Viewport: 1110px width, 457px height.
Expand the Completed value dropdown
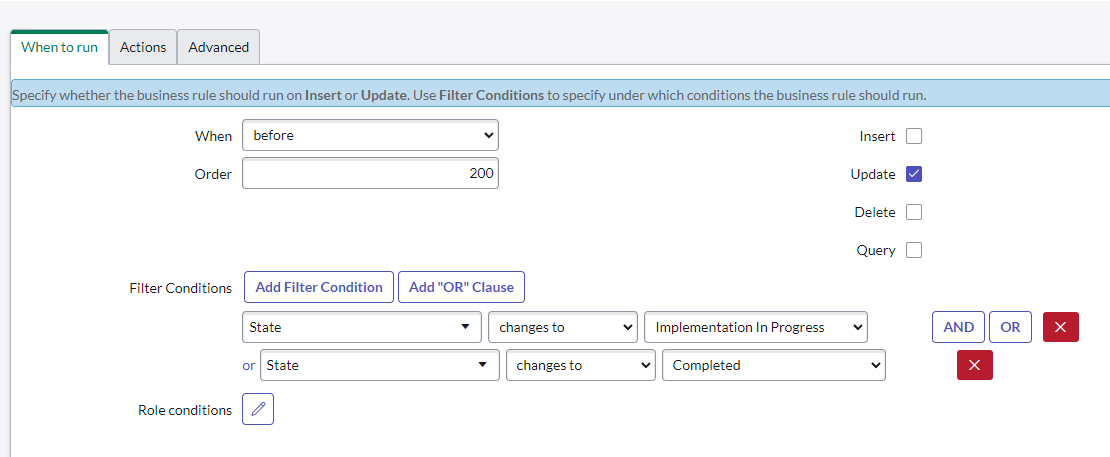pyautogui.click(x=774, y=365)
